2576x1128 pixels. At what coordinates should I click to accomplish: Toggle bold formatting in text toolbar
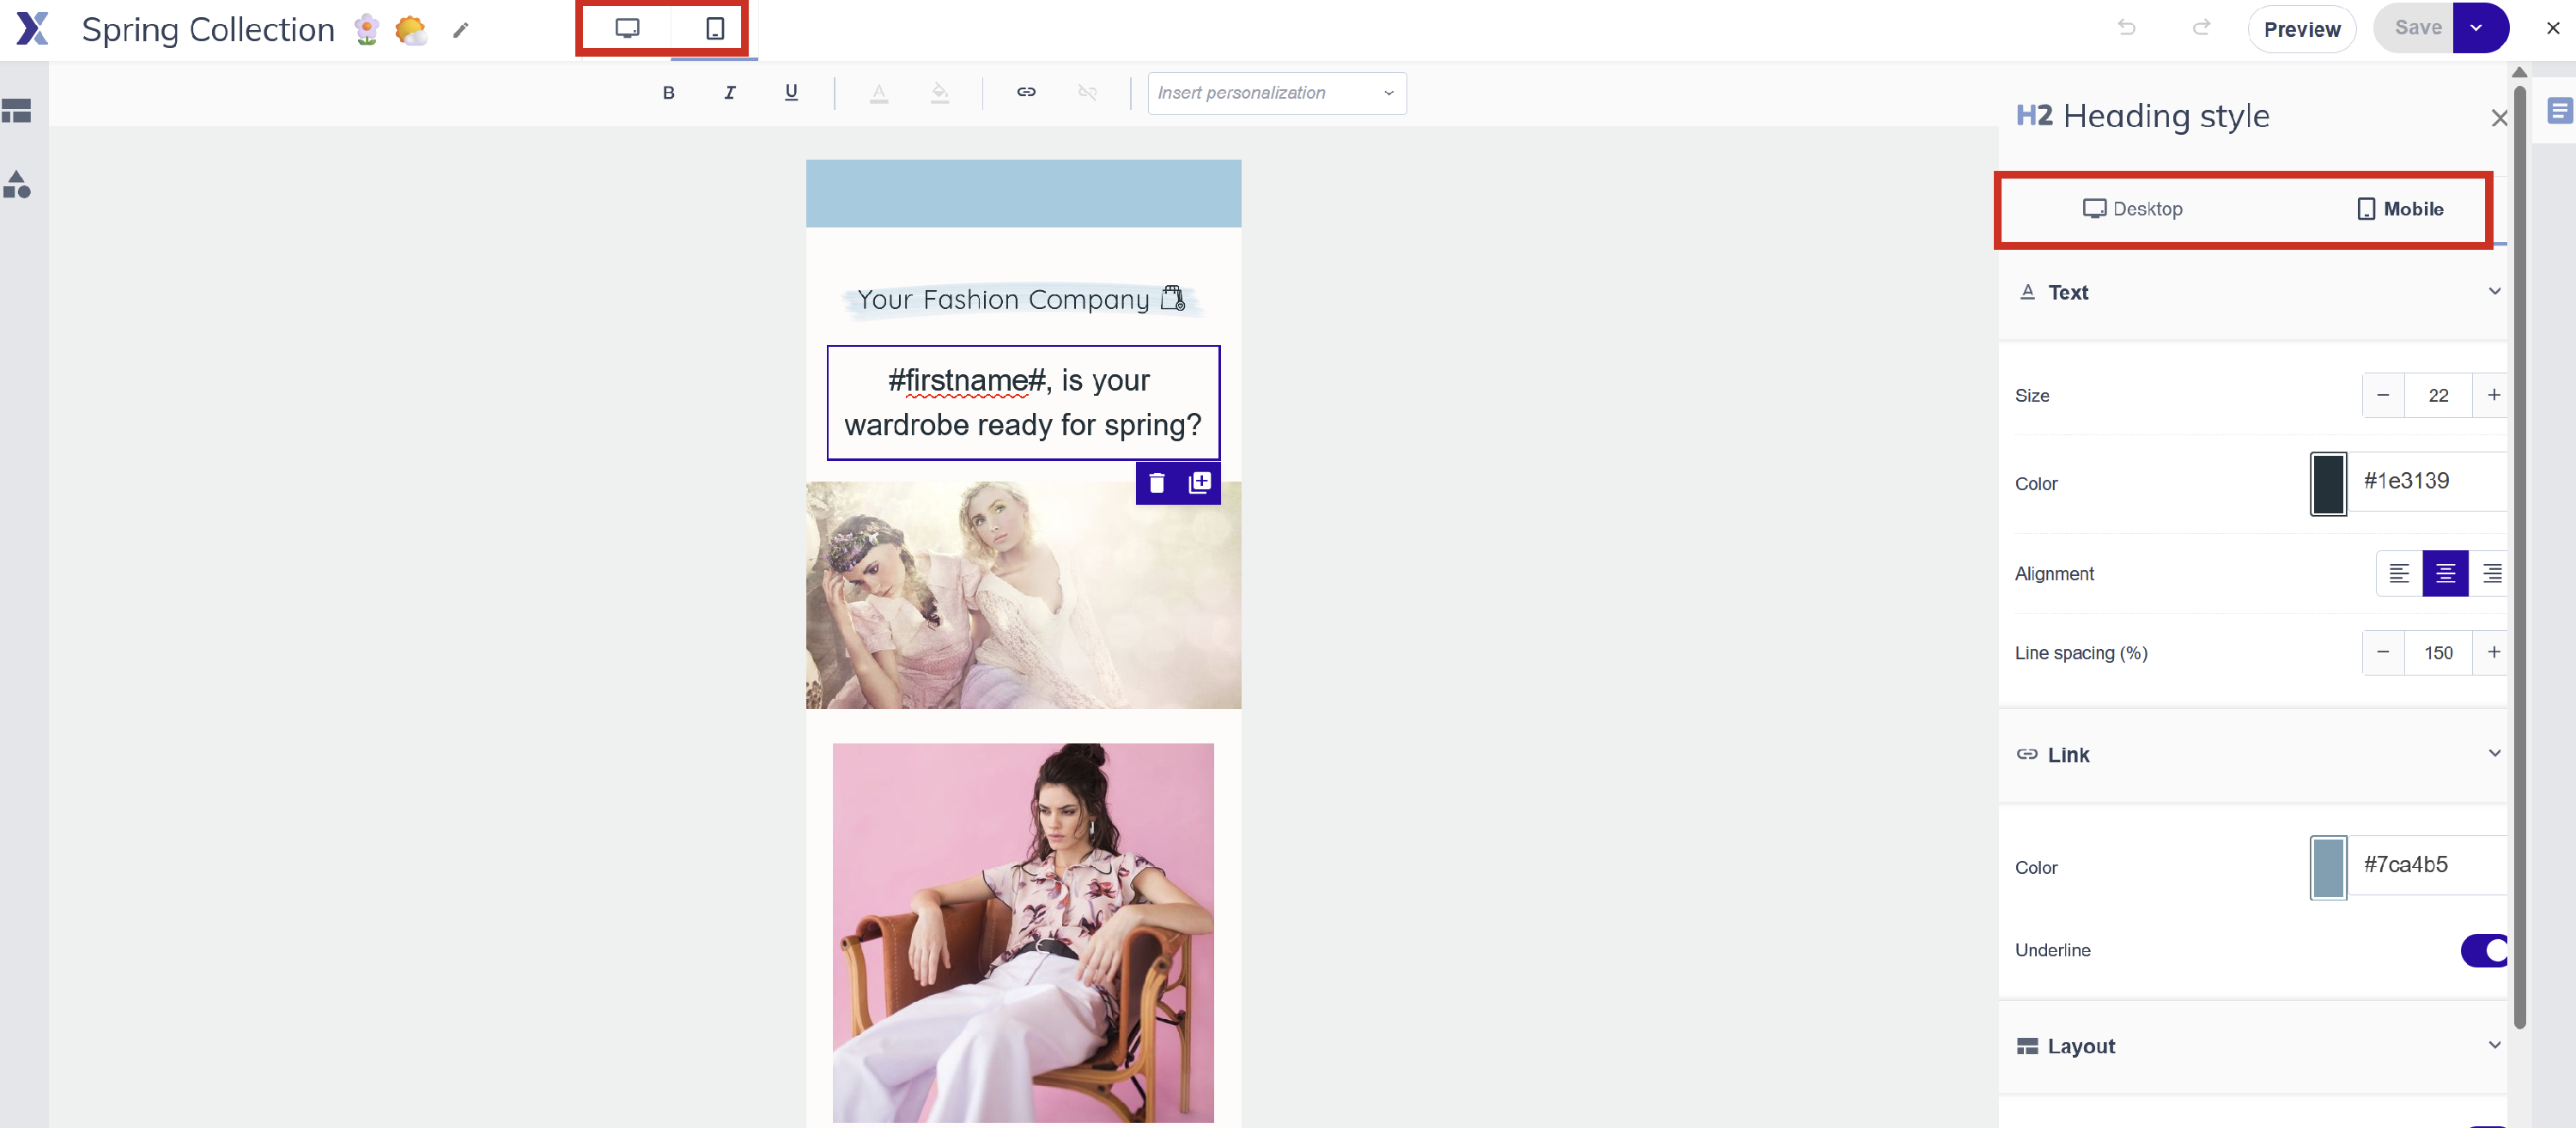668,93
